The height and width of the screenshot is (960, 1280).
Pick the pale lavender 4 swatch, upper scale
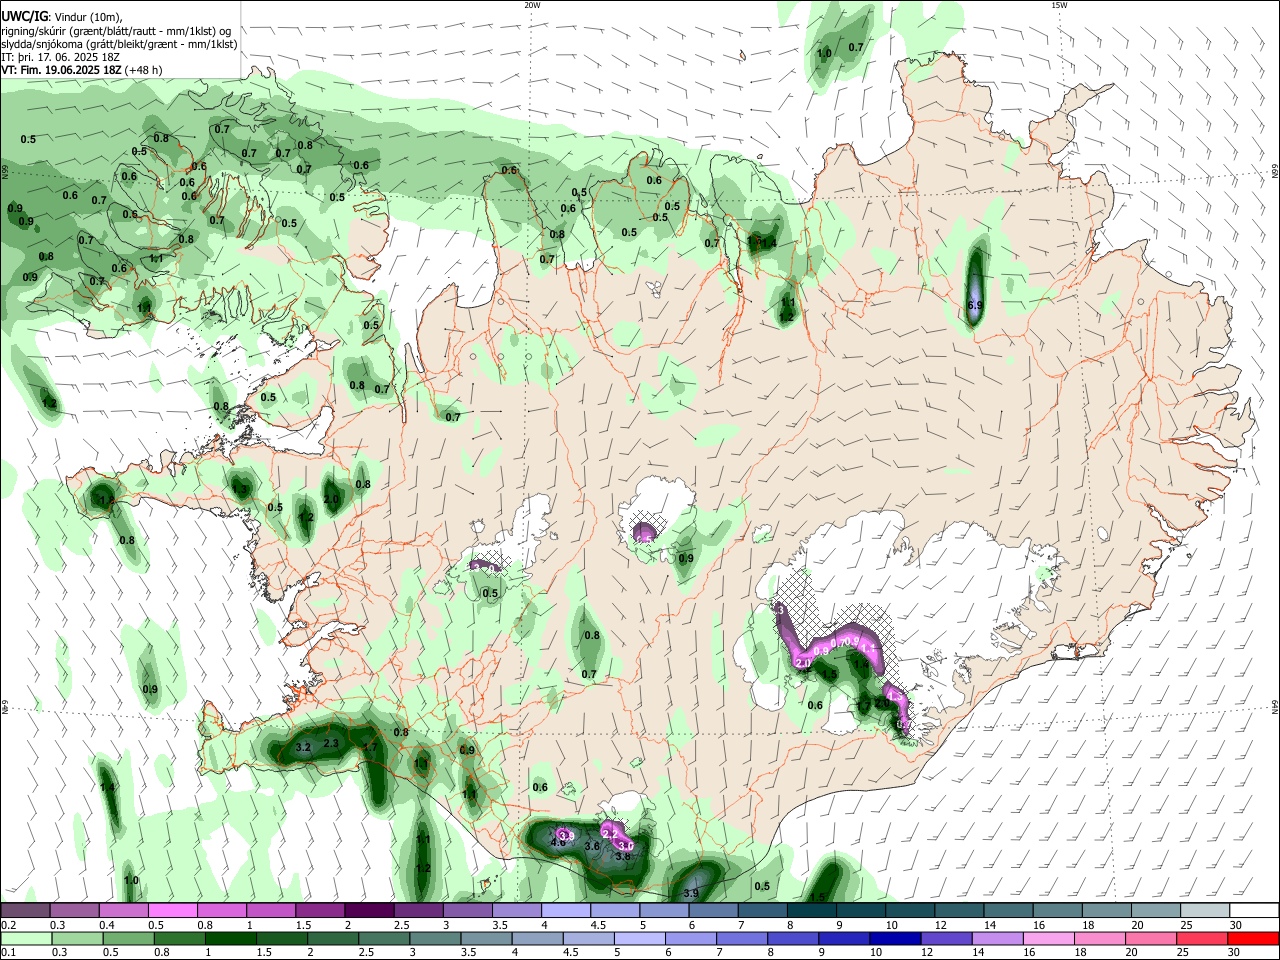(566, 910)
